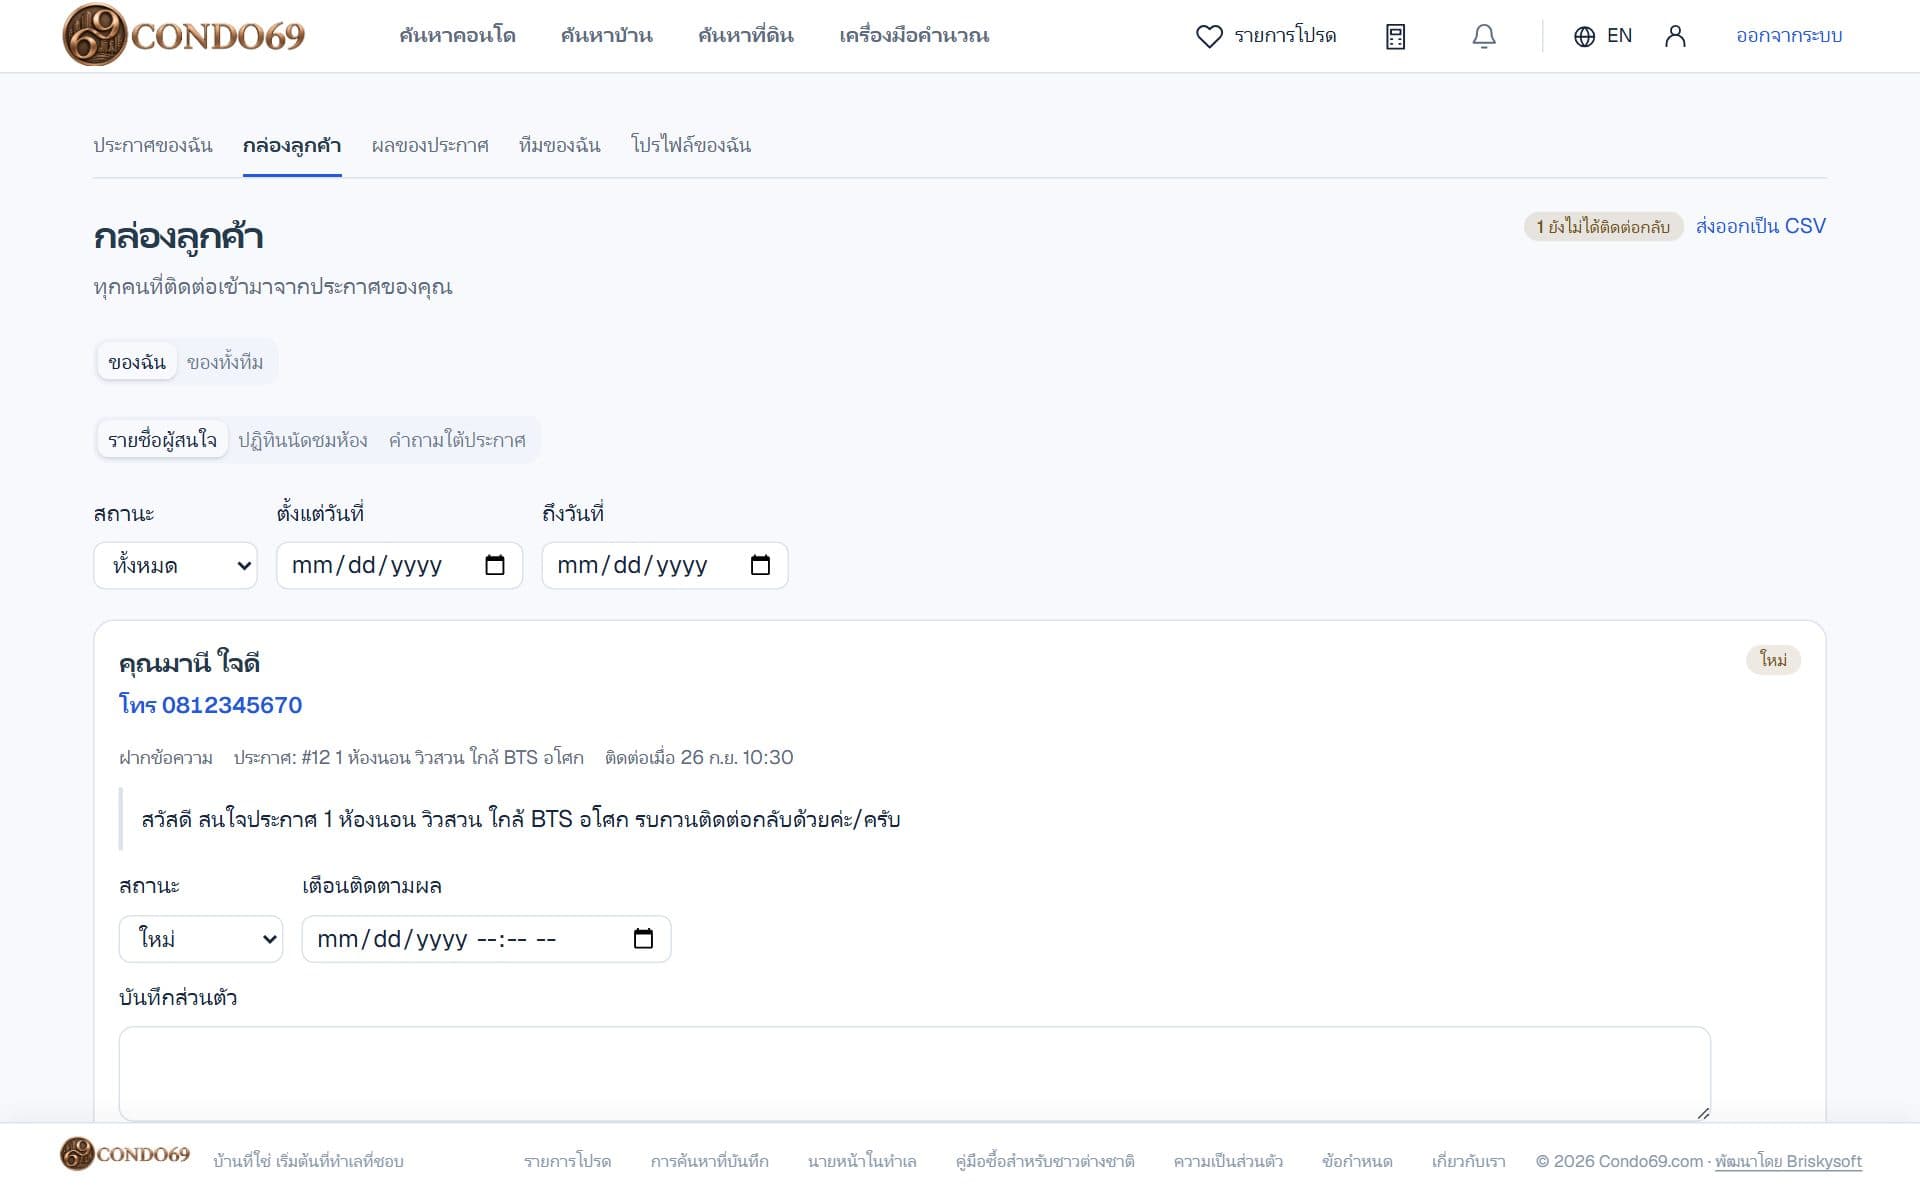Viewport: 1920px width, 1200px height.
Task: Open calendar picker for ถึงวันที่ field
Action: pos(760,565)
